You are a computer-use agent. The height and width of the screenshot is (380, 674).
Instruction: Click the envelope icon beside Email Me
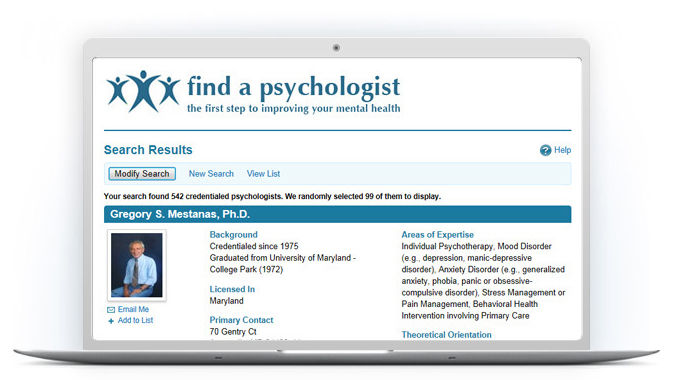click(111, 310)
